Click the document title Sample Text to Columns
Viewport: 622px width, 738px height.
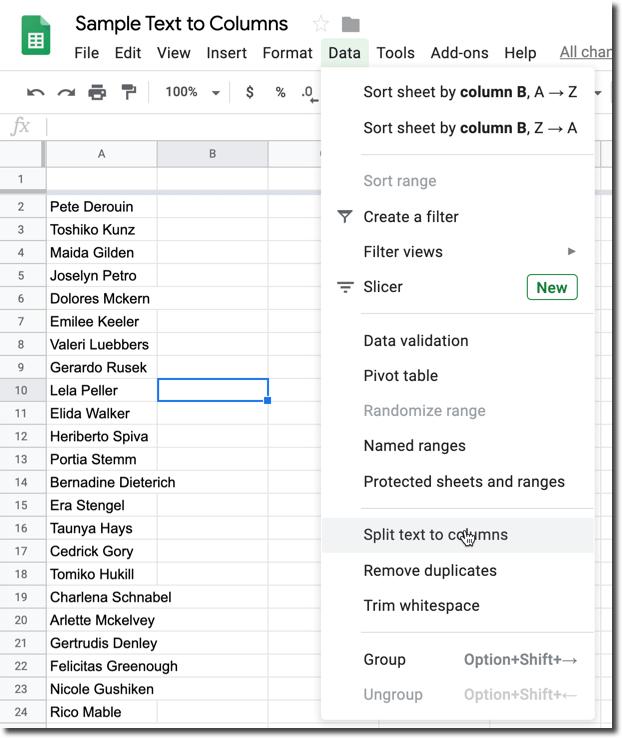pos(181,24)
